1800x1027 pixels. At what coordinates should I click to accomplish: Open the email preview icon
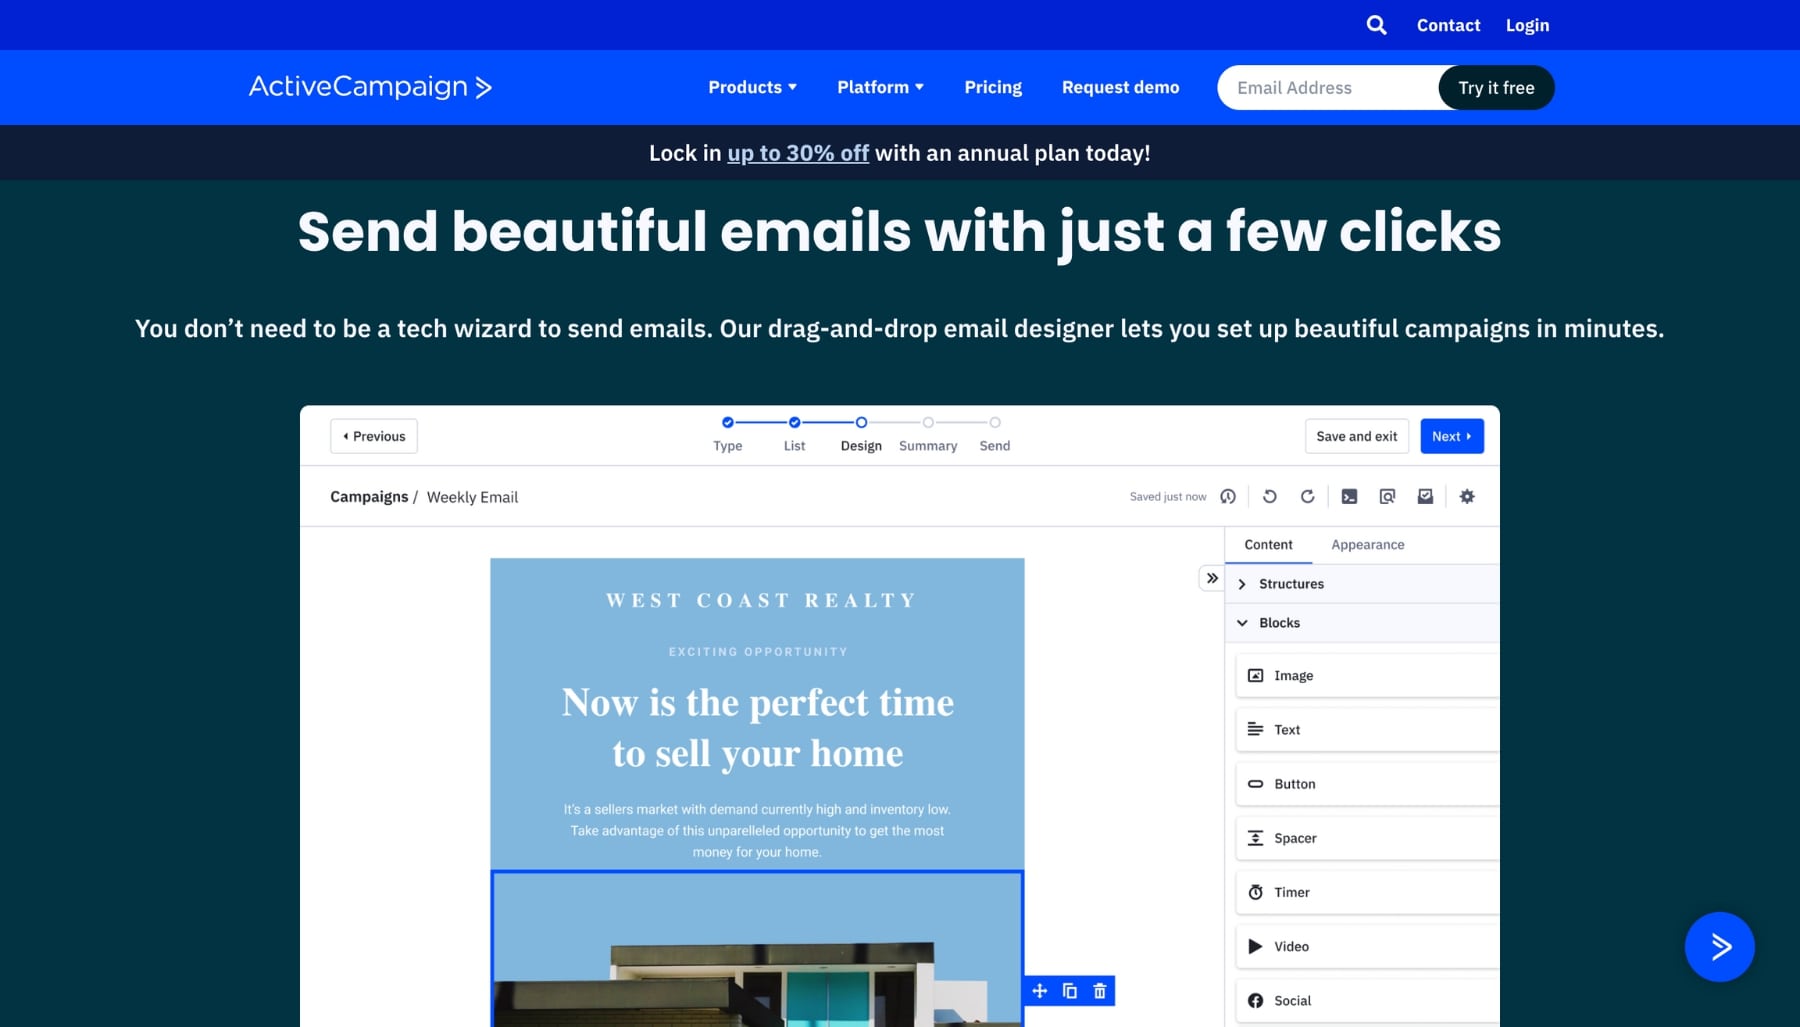[x=1387, y=496]
